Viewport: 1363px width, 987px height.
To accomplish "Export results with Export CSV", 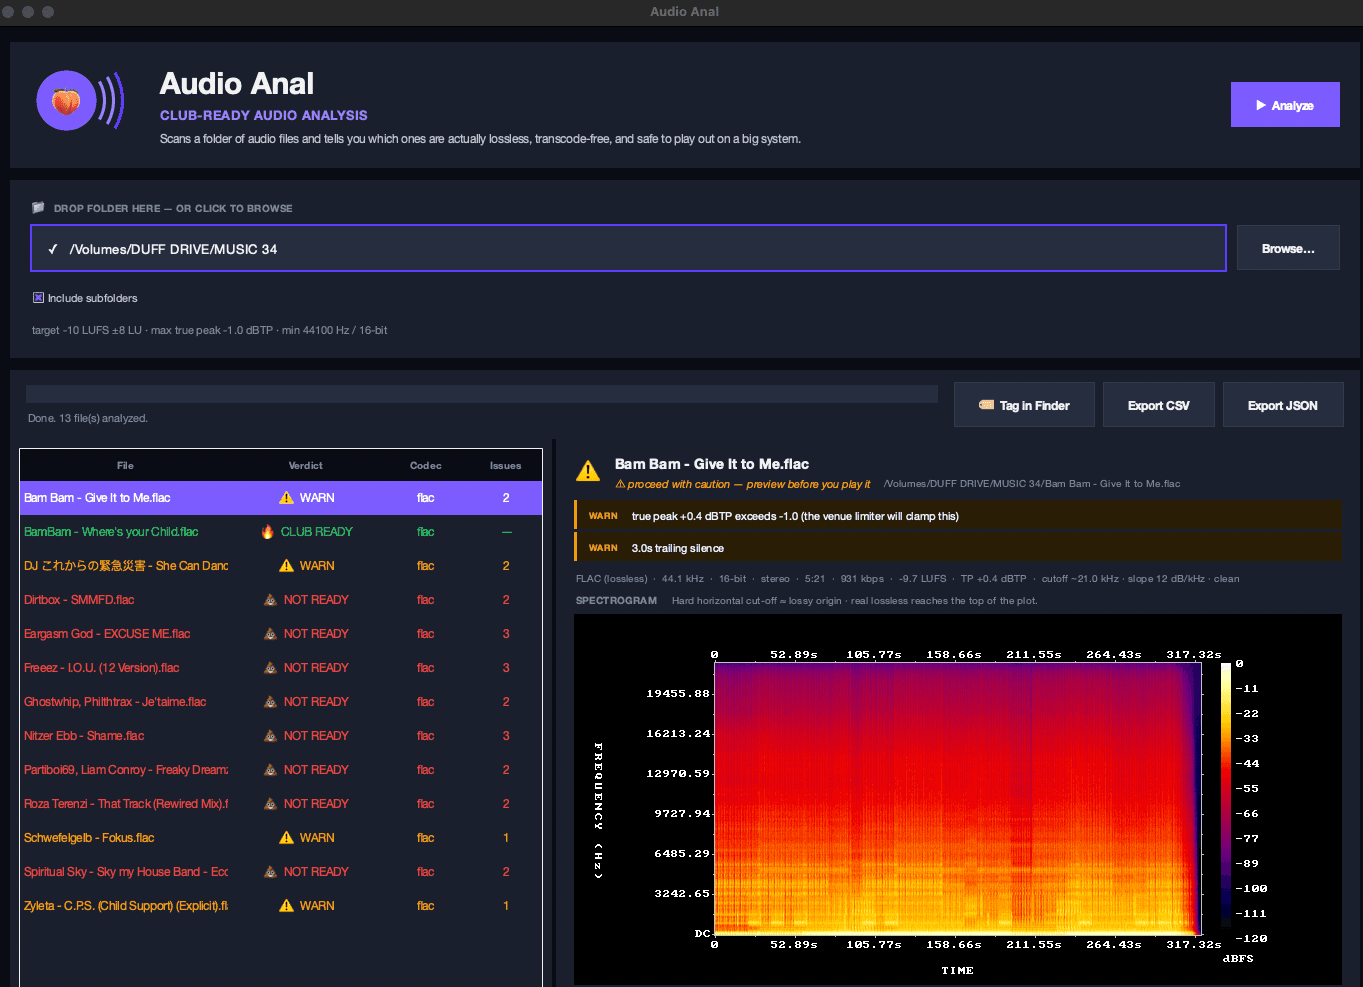I will [1159, 405].
